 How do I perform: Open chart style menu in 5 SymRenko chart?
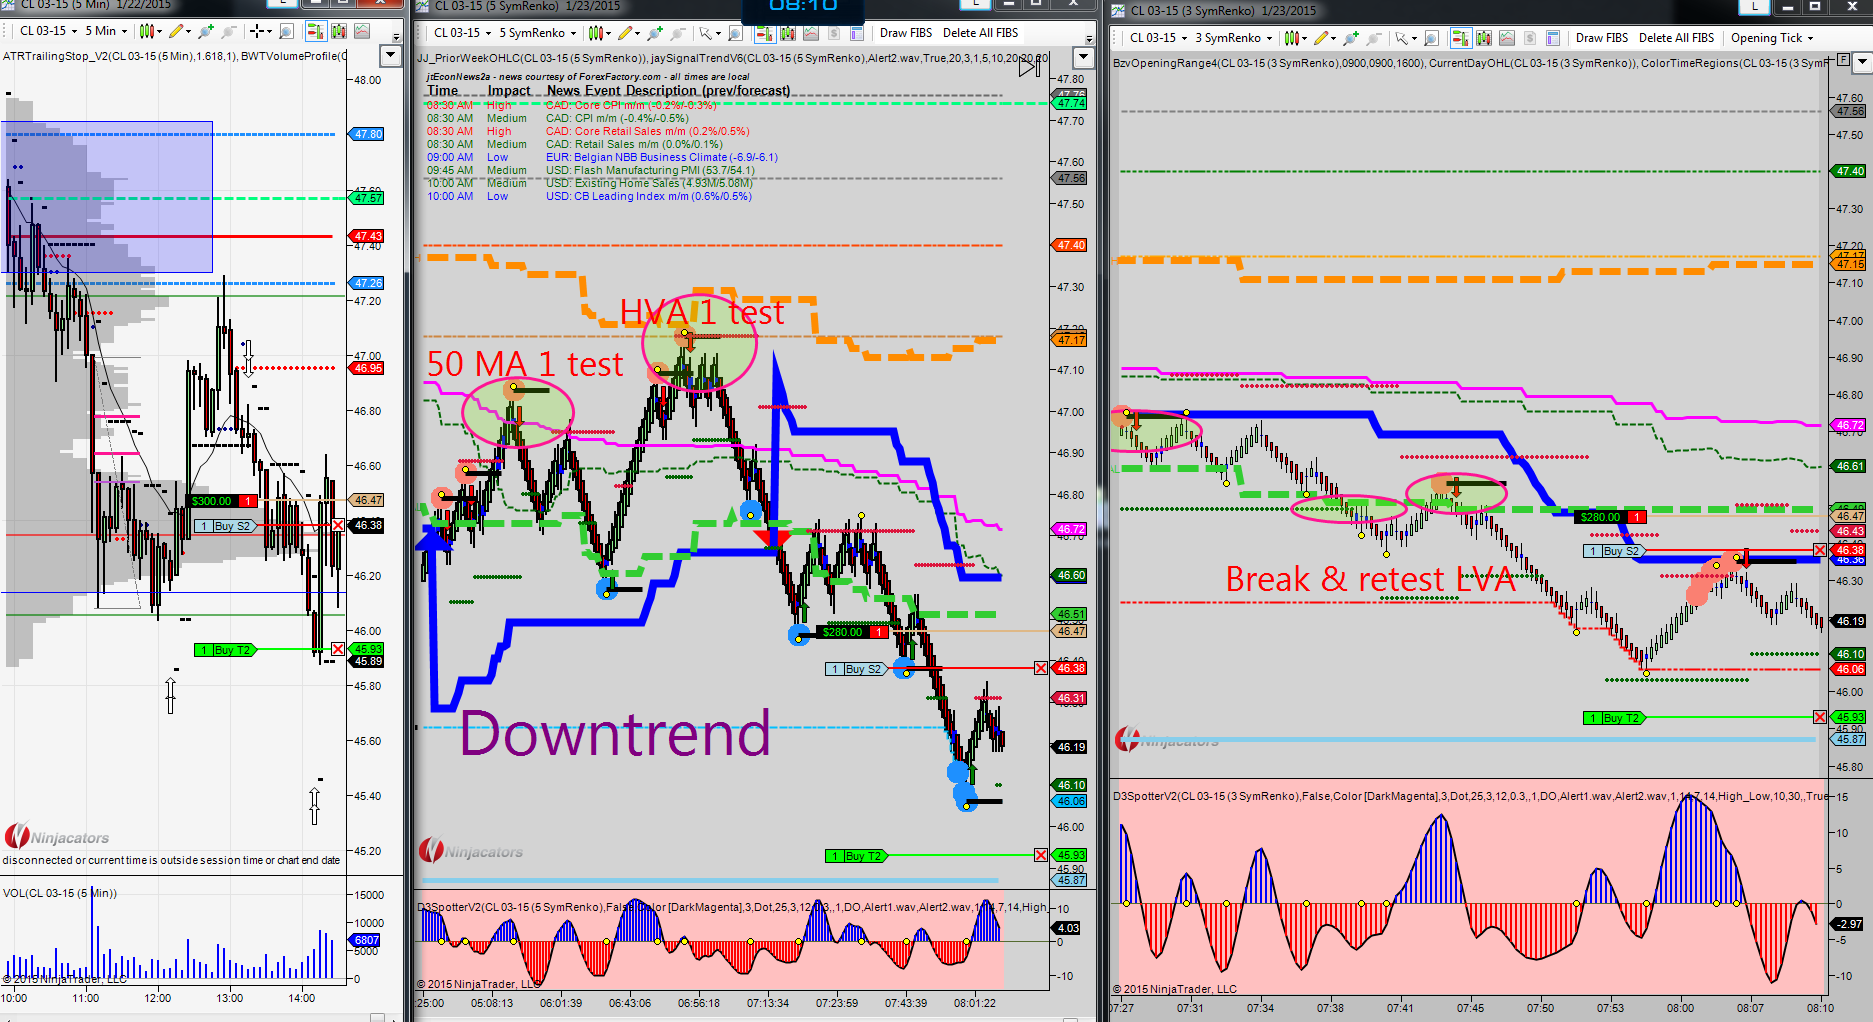[600, 33]
